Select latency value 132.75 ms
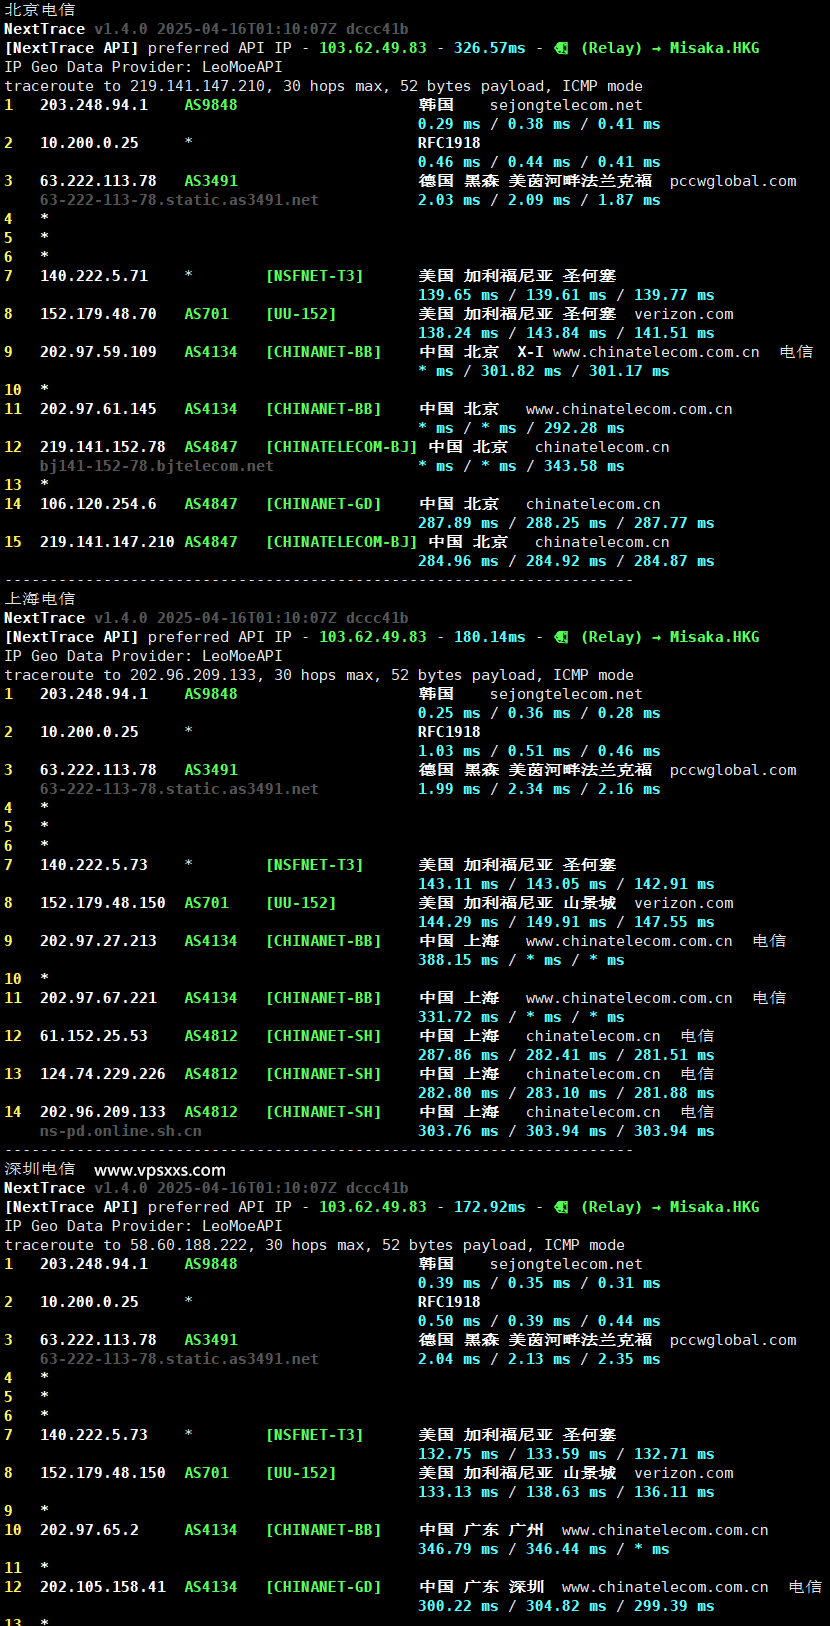The height and width of the screenshot is (1626, 830). (x=458, y=1454)
